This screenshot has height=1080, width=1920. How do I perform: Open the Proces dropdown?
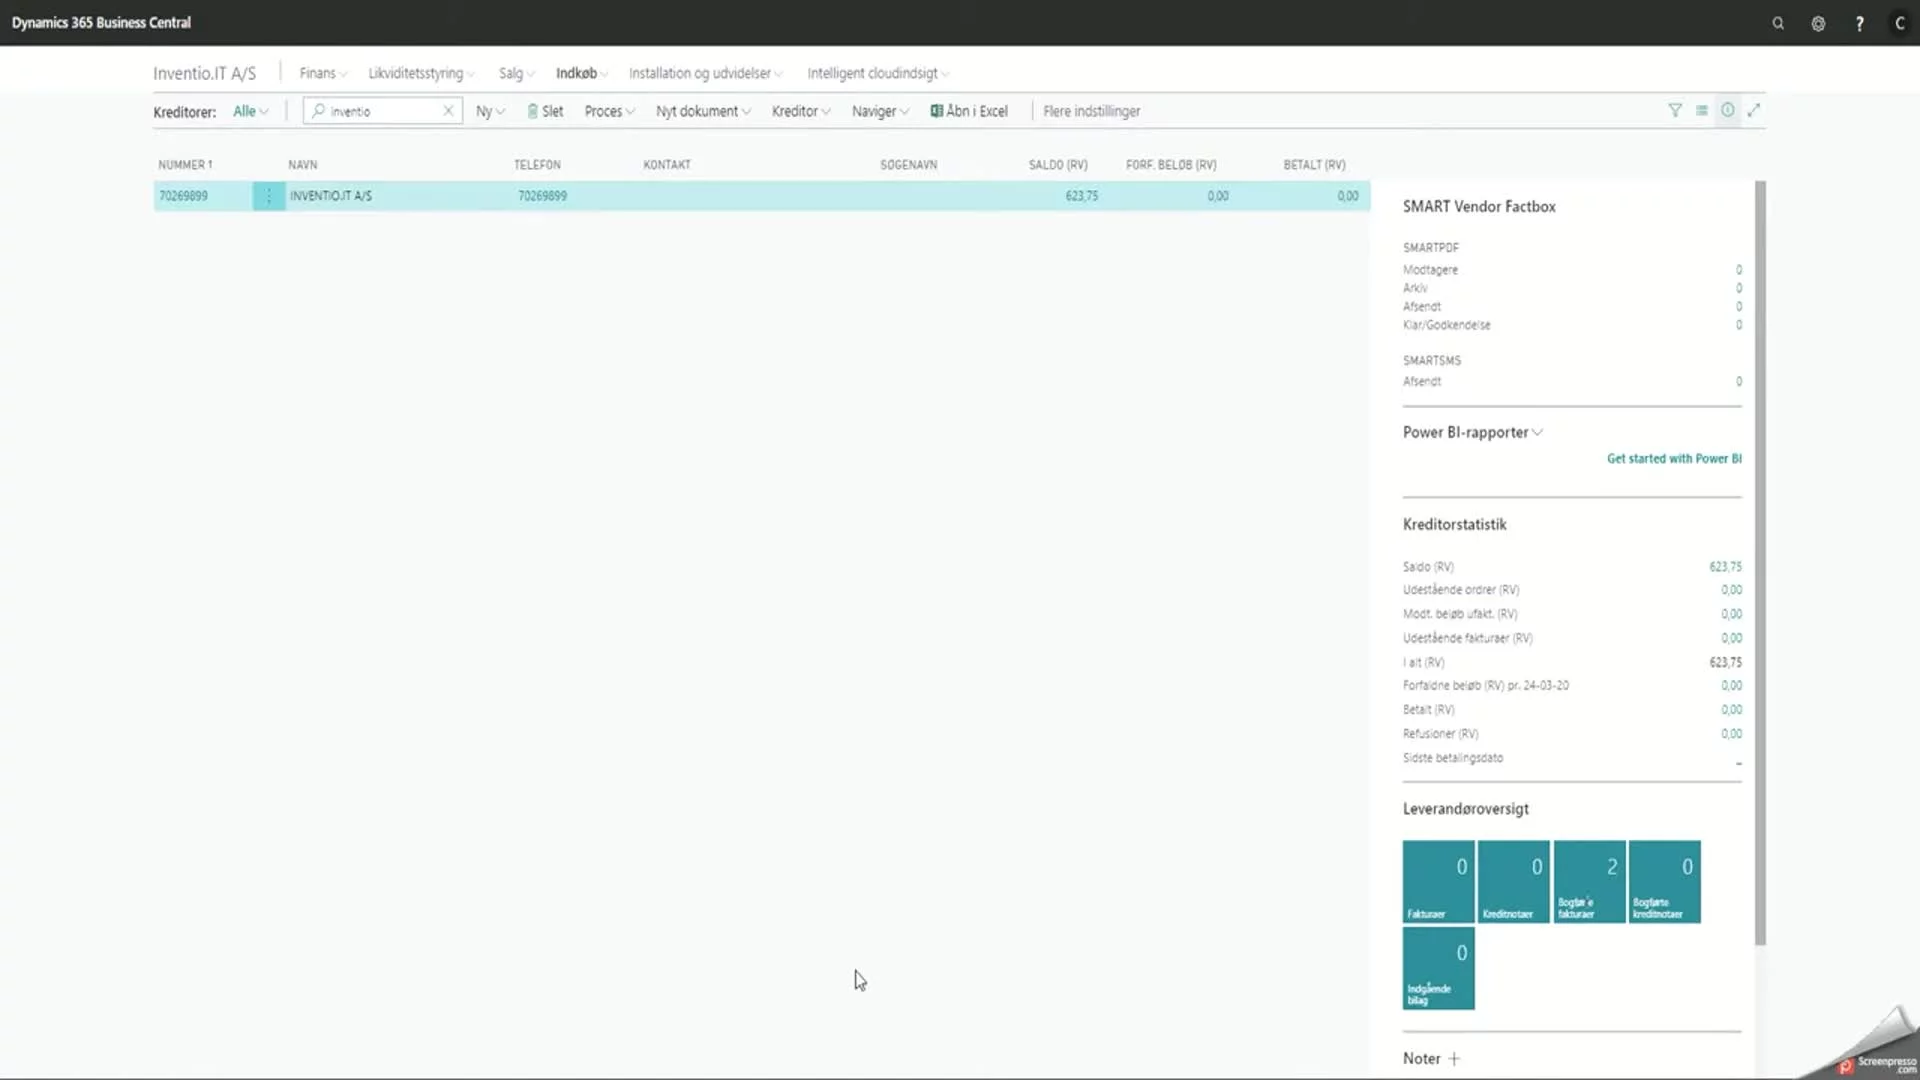(x=609, y=111)
